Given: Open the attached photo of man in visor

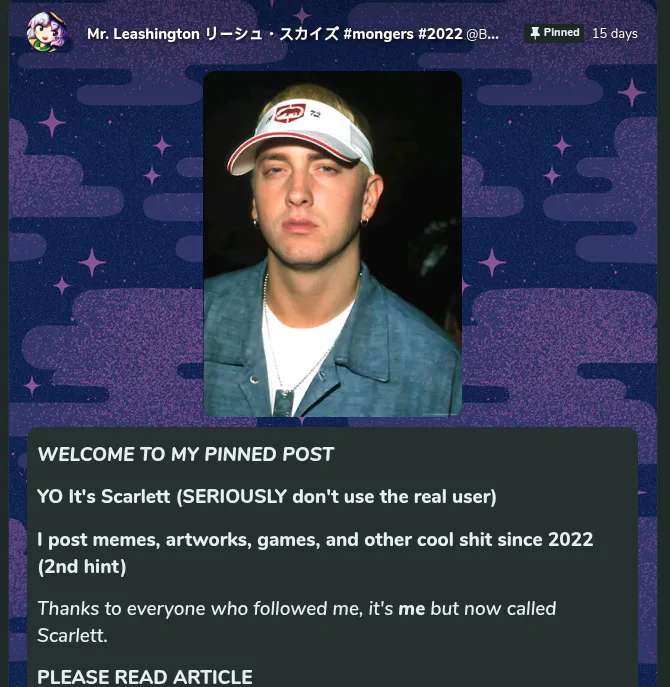Looking at the screenshot, I should tap(333, 244).
